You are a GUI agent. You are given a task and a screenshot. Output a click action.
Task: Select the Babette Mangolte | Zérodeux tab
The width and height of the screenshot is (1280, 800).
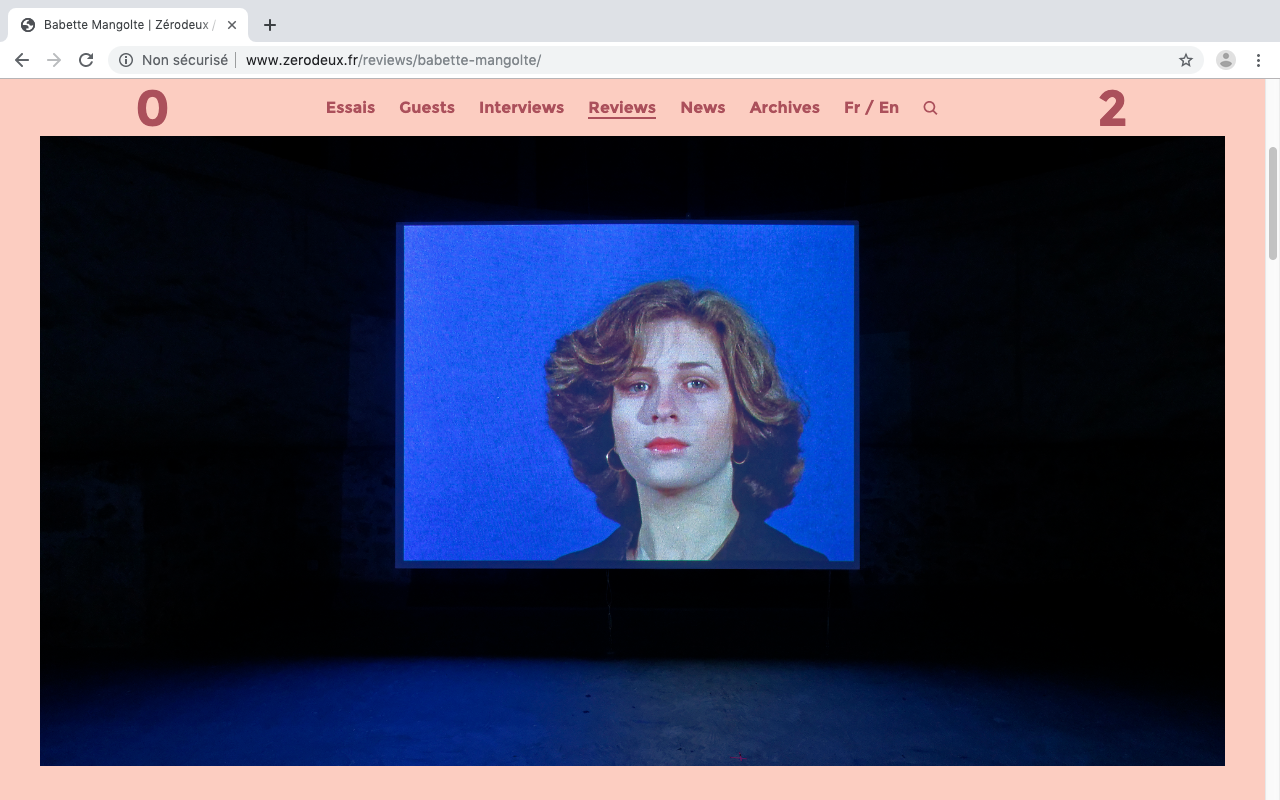pyautogui.click(x=128, y=25)
